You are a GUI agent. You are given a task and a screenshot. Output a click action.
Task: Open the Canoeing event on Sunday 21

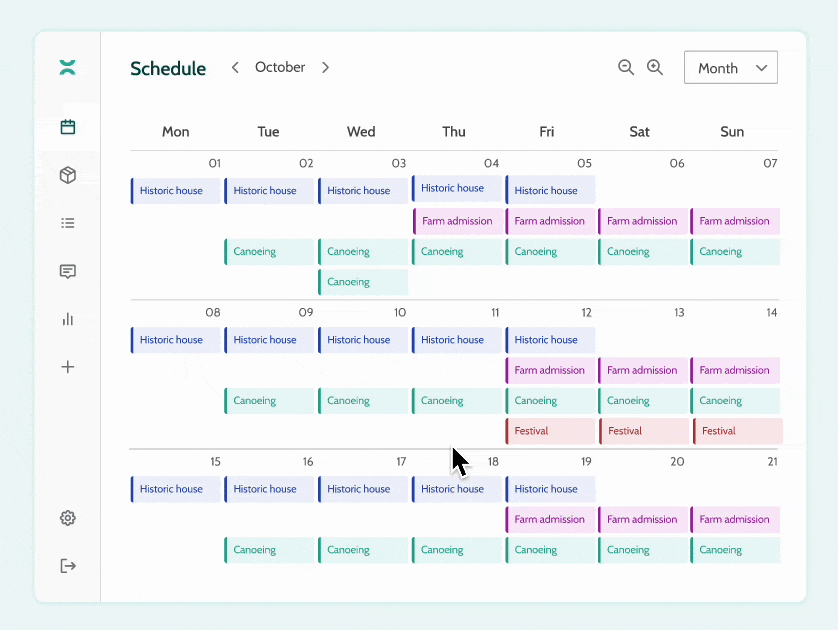(735, 550)
